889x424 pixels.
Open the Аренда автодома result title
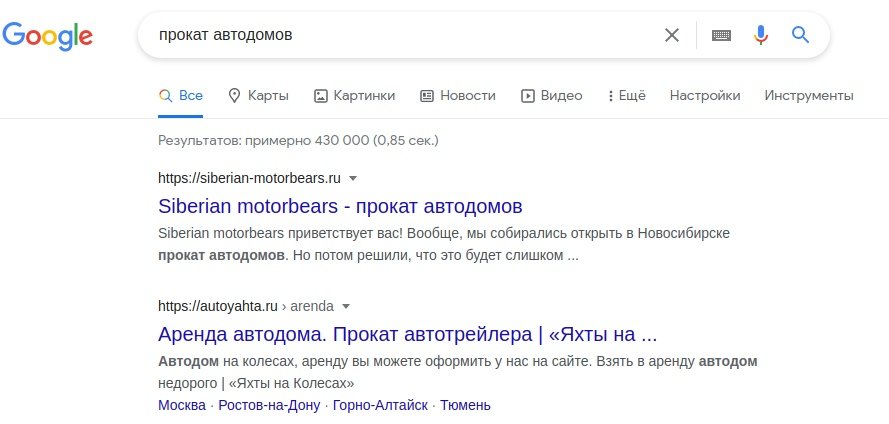[x=407, y=333]
